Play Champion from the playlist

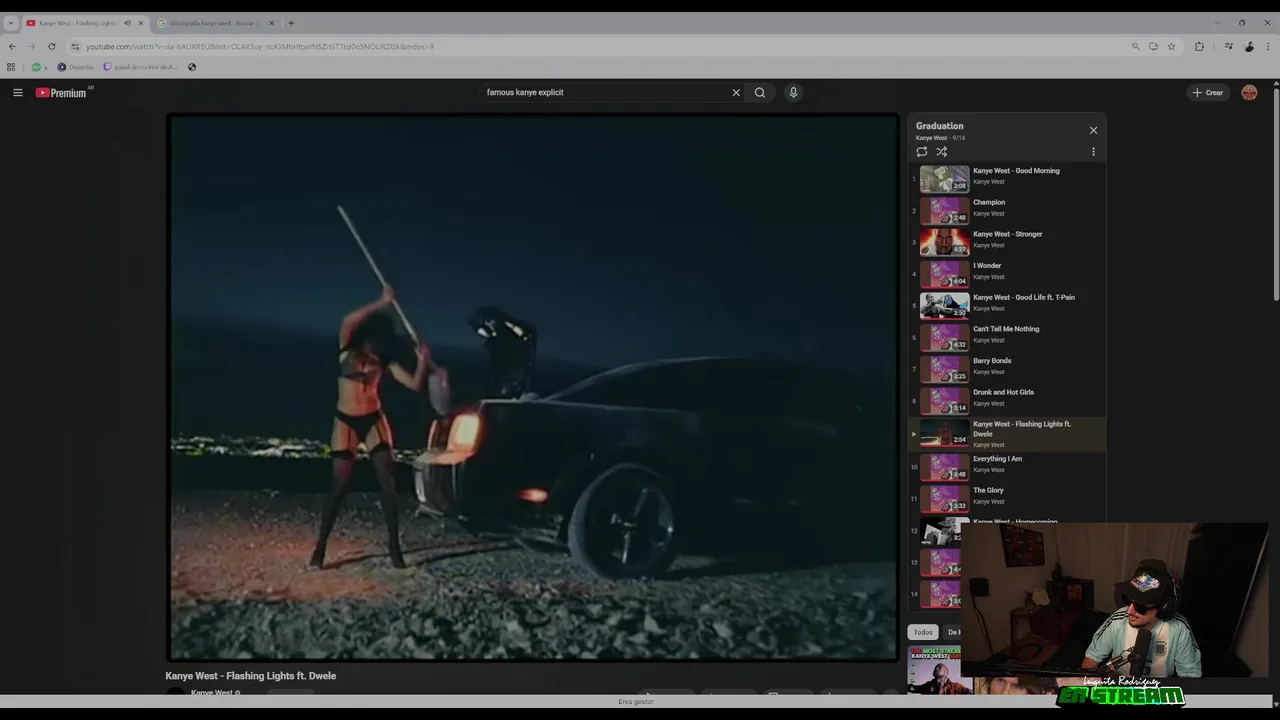pyautogui.click(x=1007, y=209)
